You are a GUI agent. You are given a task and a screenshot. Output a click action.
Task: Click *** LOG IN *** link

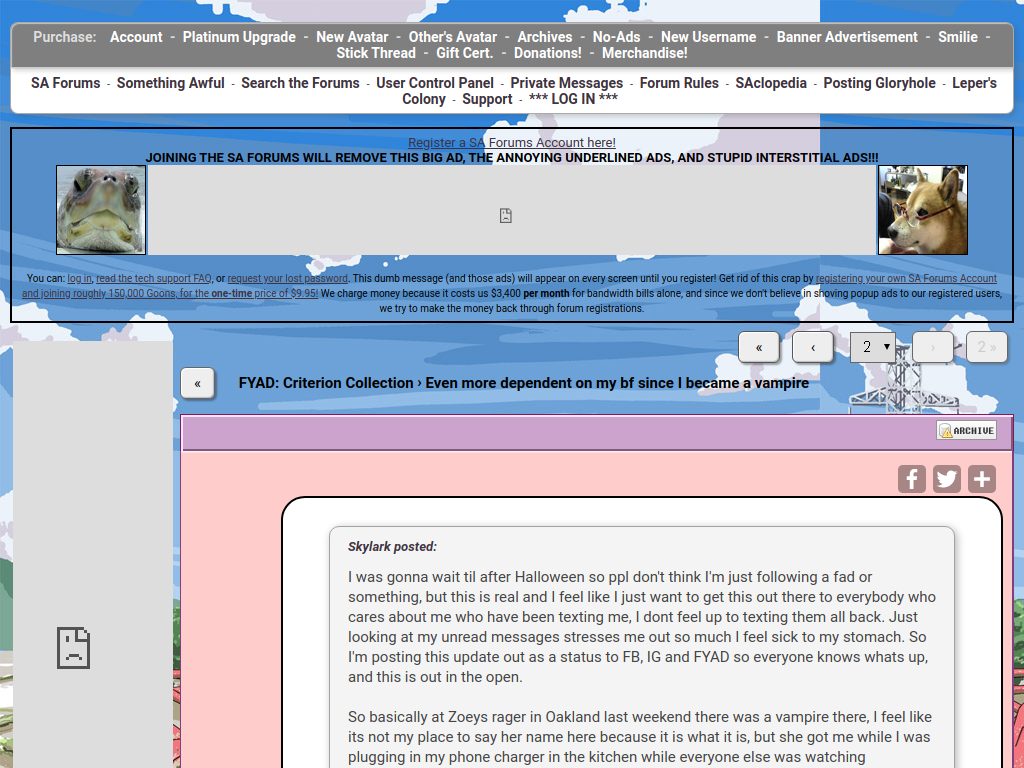[573, 99]
